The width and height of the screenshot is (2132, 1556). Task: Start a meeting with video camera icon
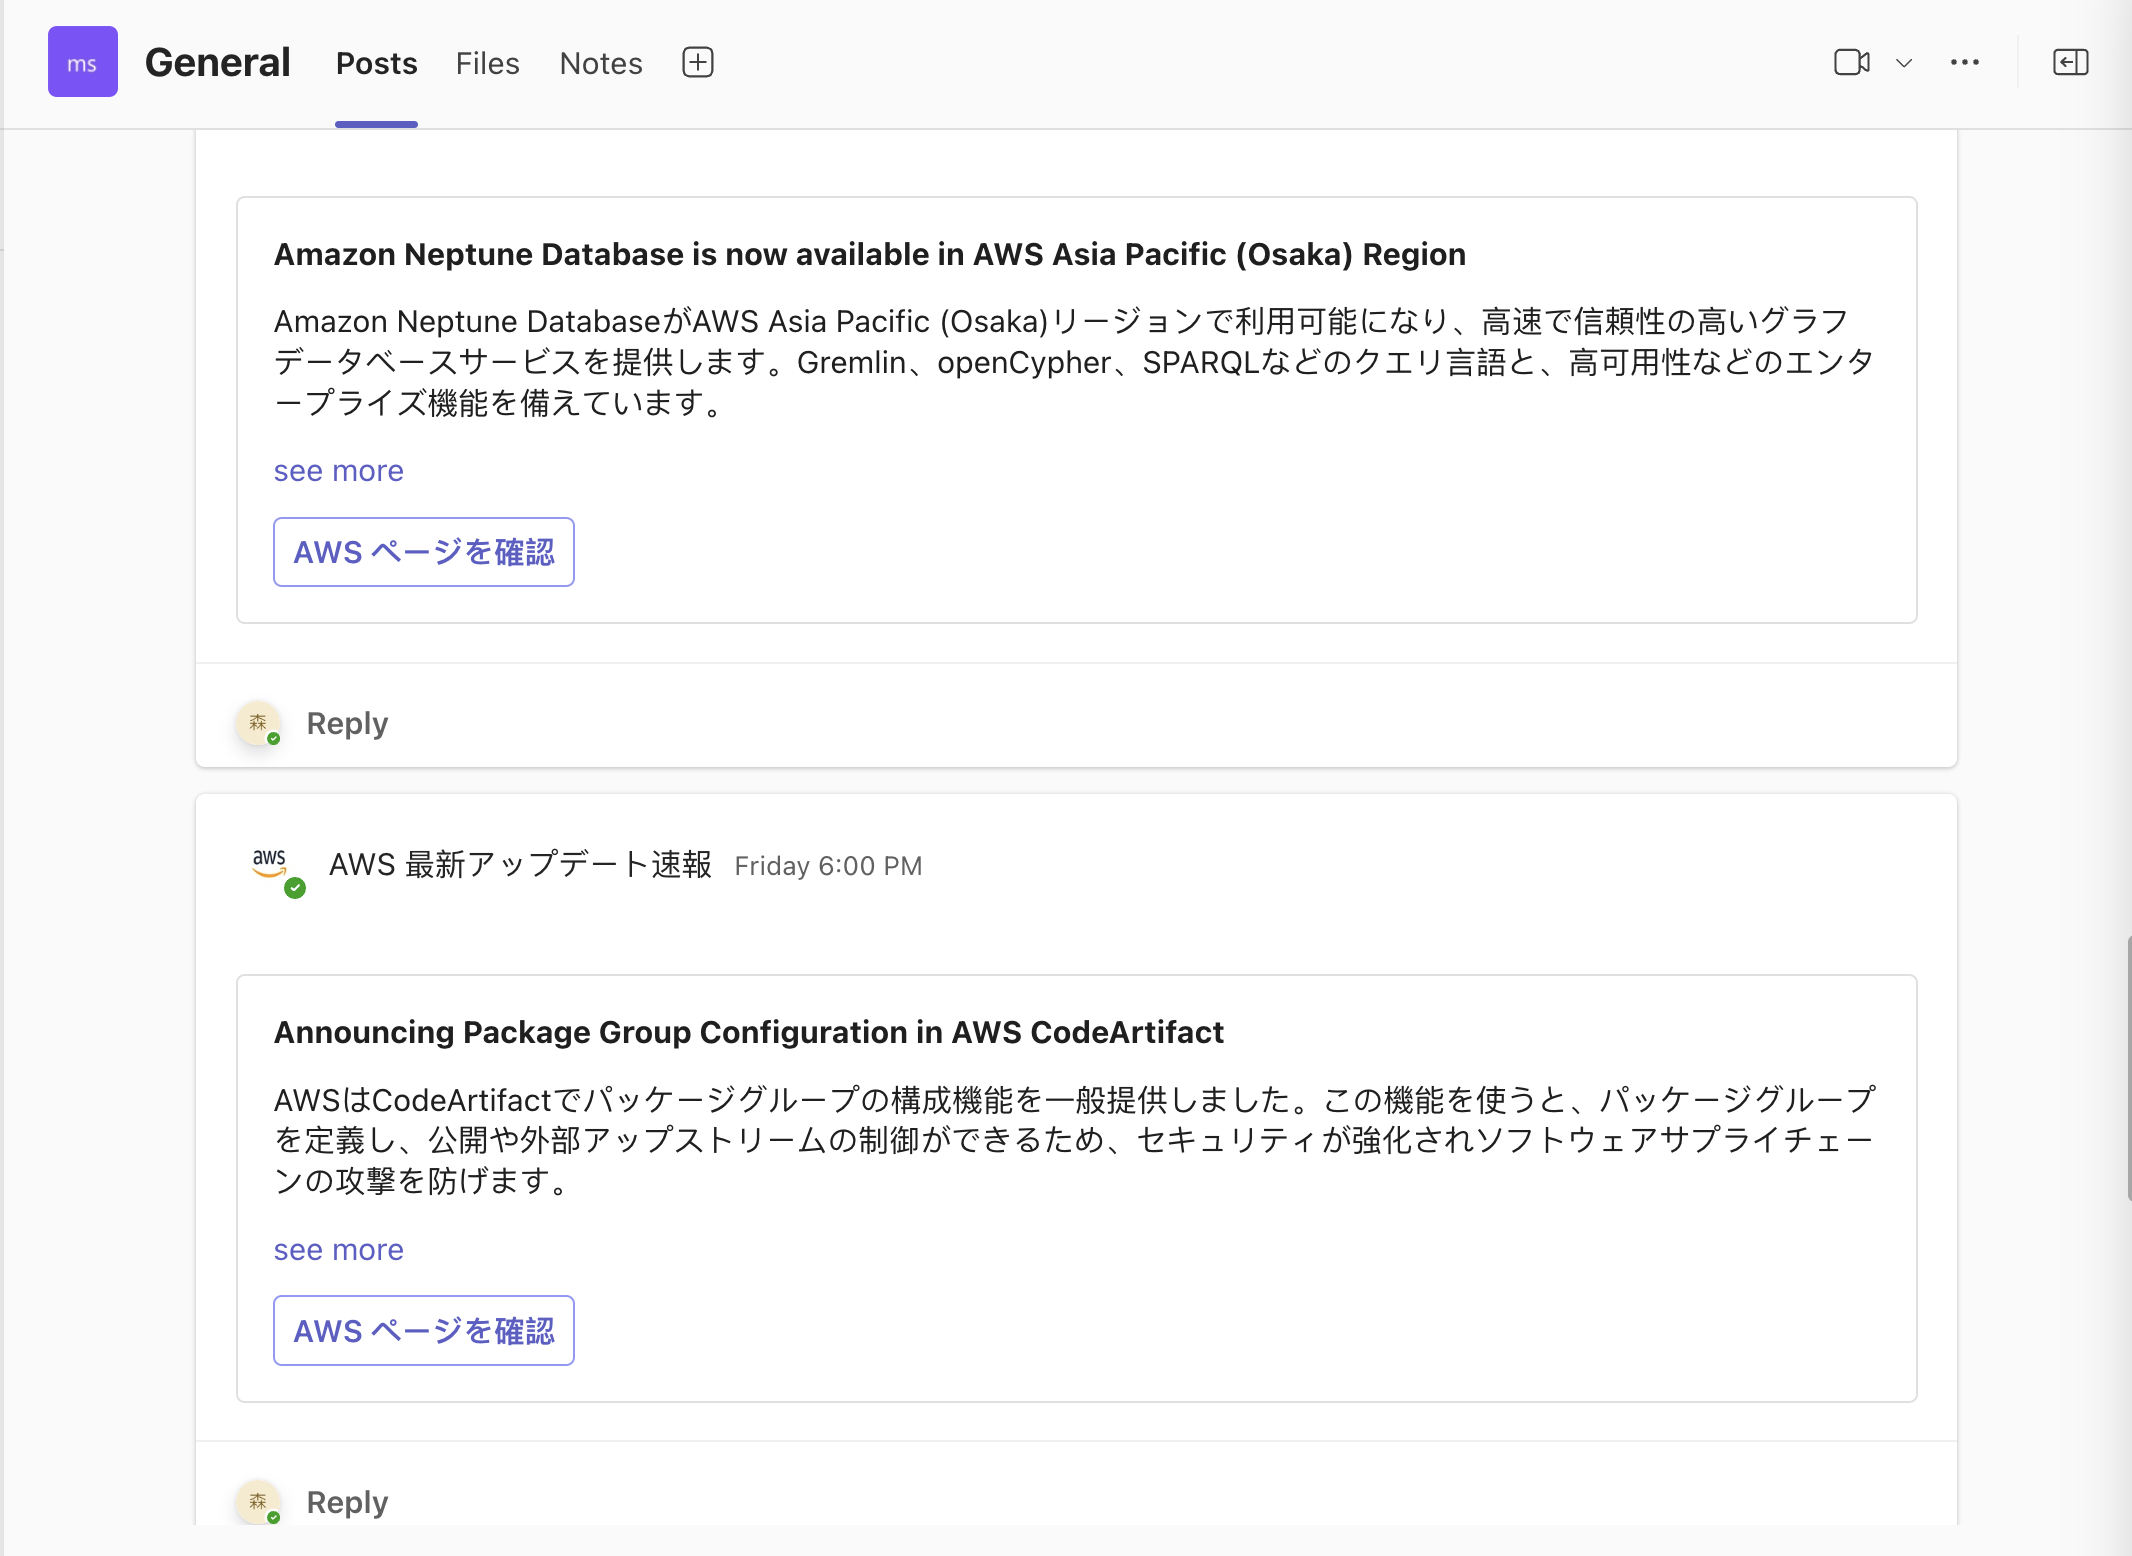[x=1852, y=62]
